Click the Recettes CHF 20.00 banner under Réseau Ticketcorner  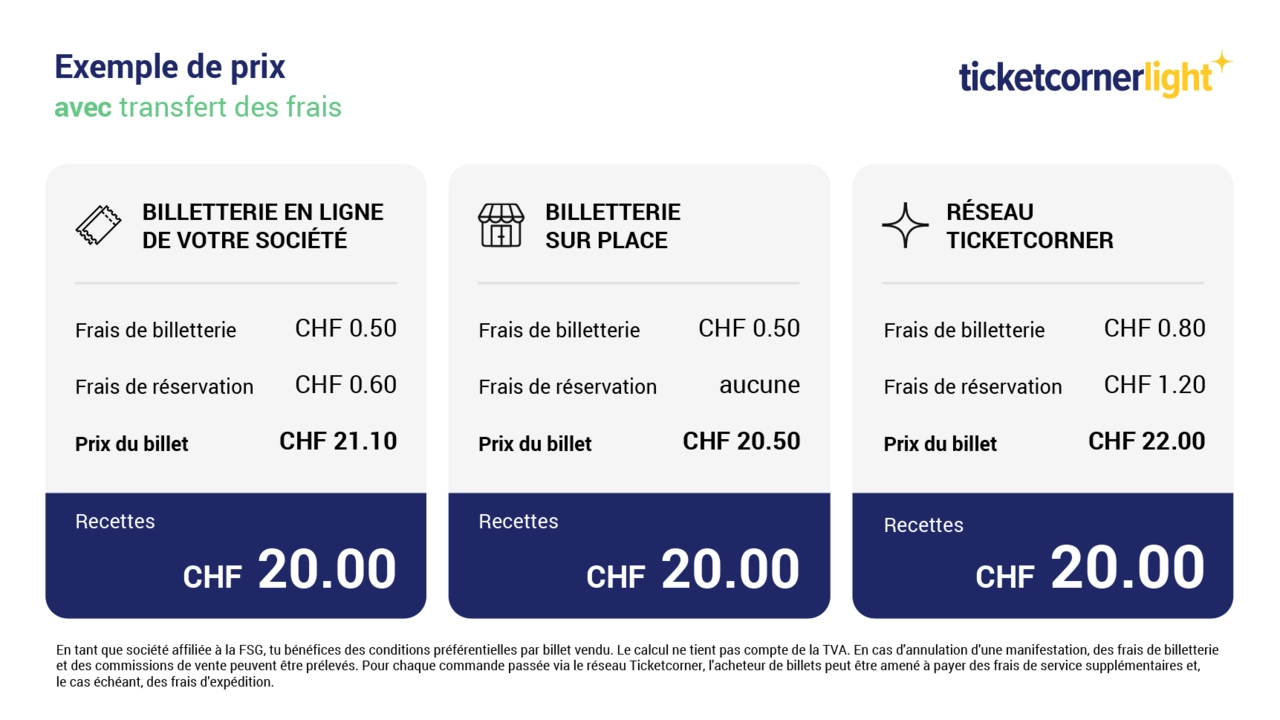point(1042,555)
